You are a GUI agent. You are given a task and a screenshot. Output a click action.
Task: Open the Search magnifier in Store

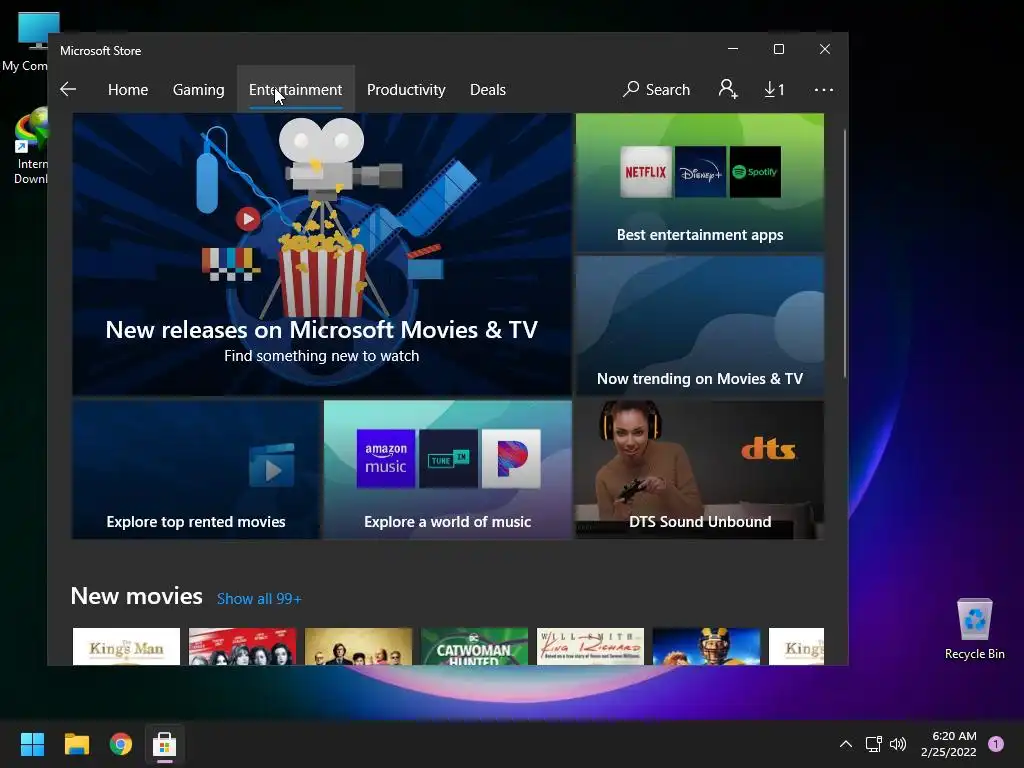(656, 89)
